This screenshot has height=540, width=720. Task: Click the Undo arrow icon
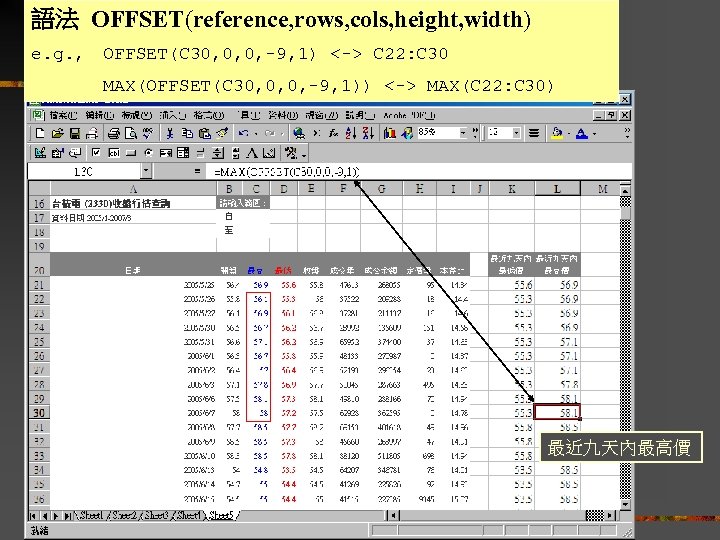point(243,133)
